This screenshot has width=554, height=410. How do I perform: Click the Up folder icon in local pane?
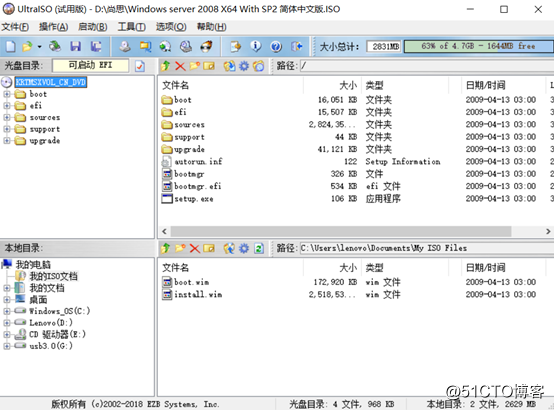coord(165,248)
